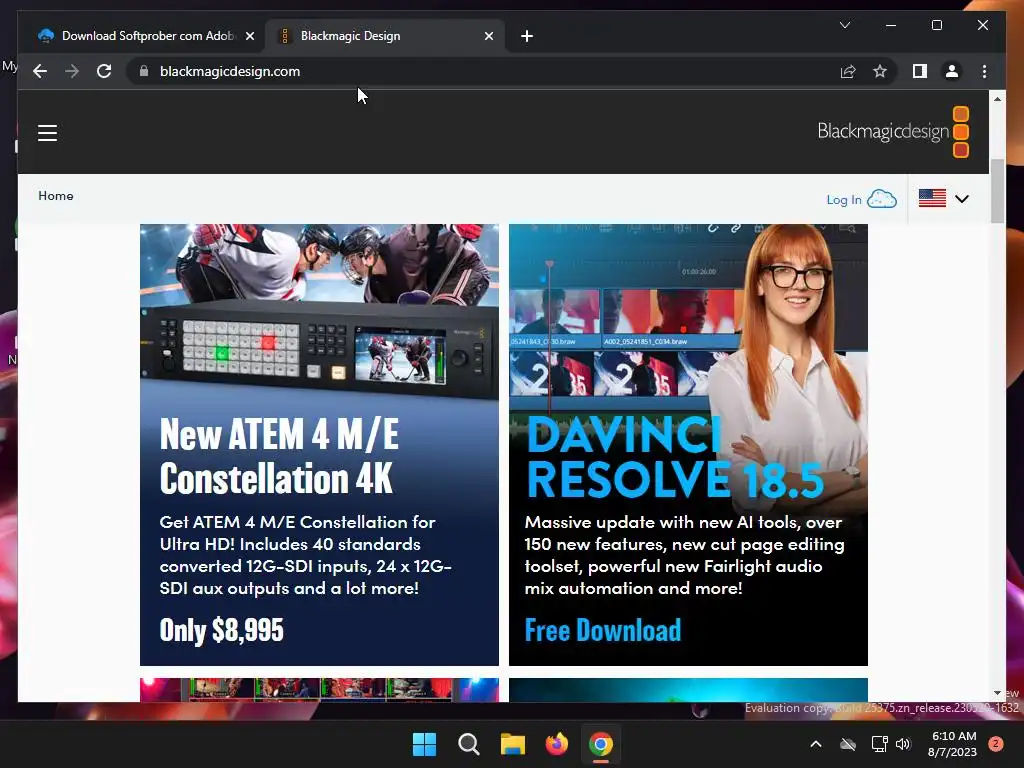Open the notification badge showing 2
Image resolution: width=1024 pixels, height=768 pixels.
click(996, 743)
